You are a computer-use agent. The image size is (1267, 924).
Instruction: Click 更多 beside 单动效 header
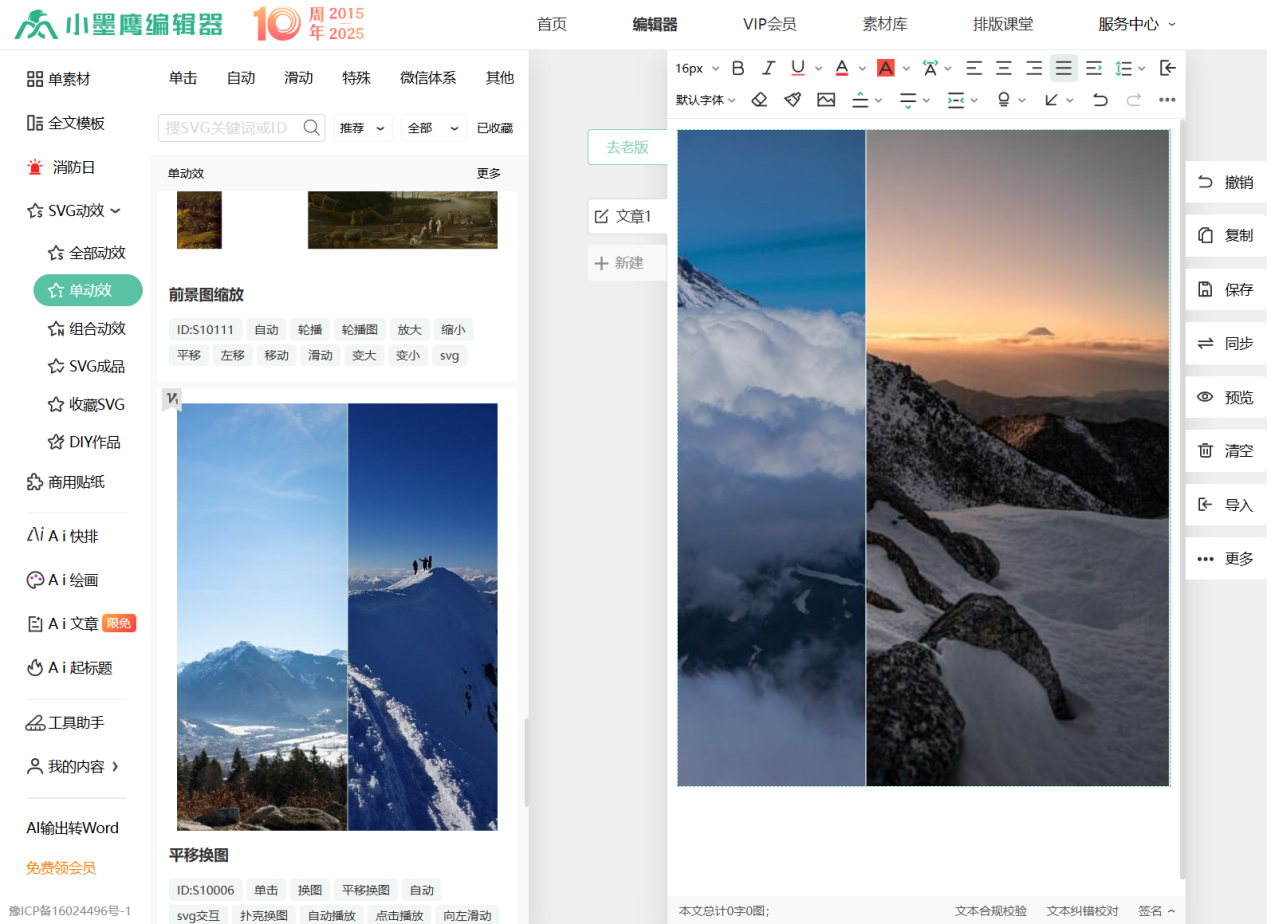(489, 173)
